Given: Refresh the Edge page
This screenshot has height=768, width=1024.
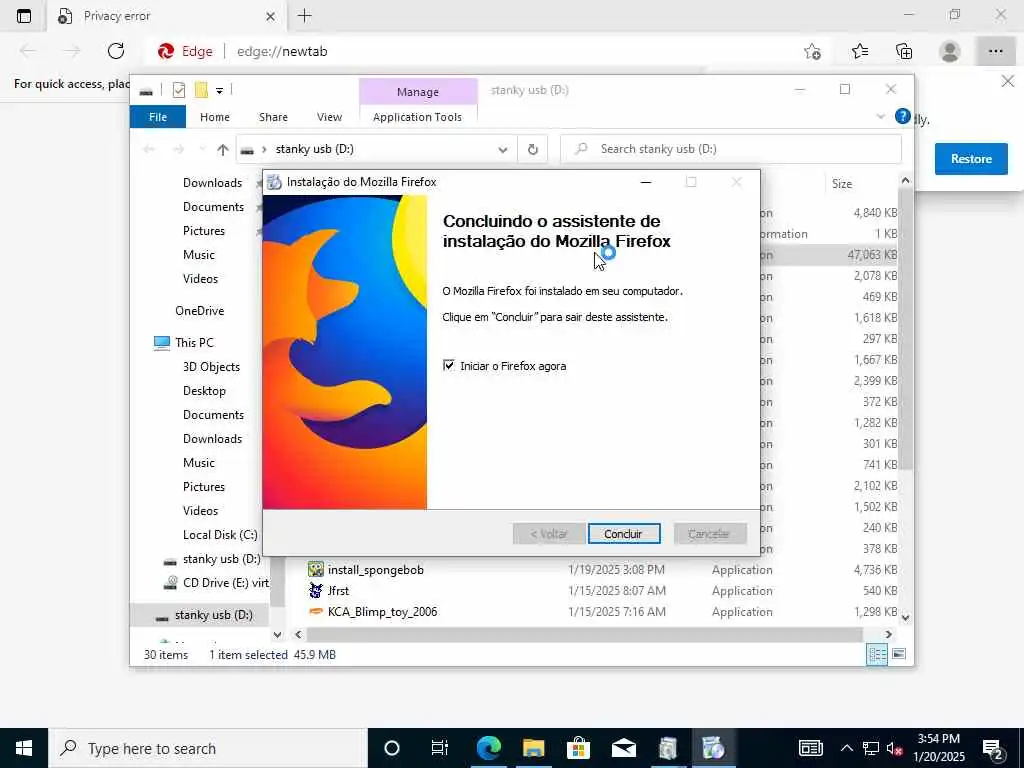Looking at the screenshot, I should click(116, 51).
